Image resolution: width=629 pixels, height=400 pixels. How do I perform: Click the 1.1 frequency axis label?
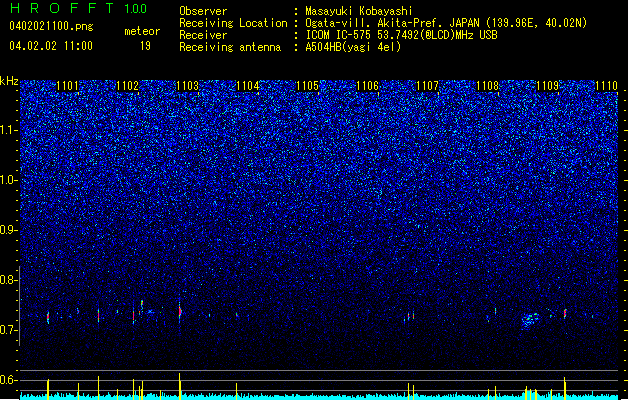pyautogui.click(x=9, y=130)
